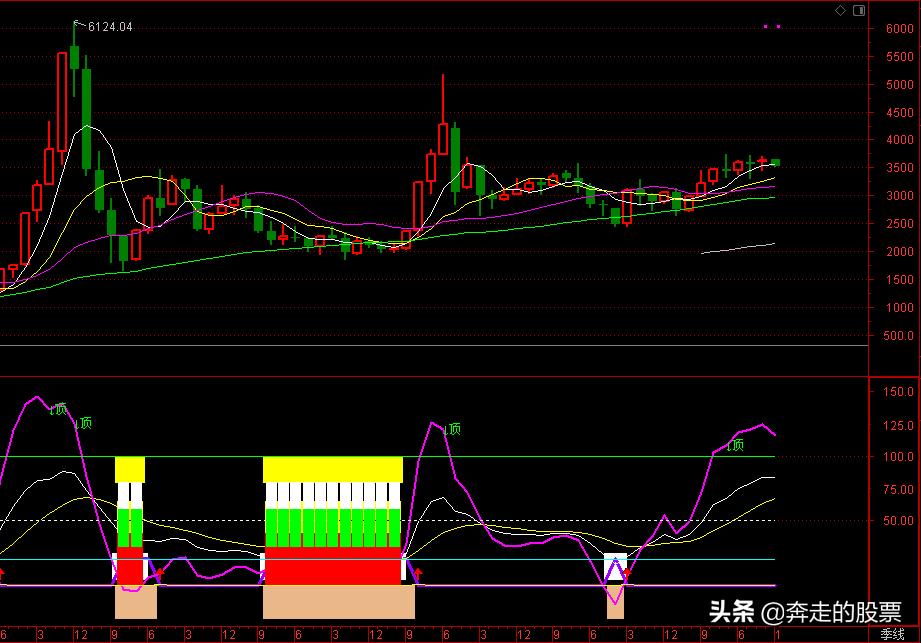Viewport: 921px width, 643px height.
Task: Click the 6124.04 peak price label
Action: point(110,27)
